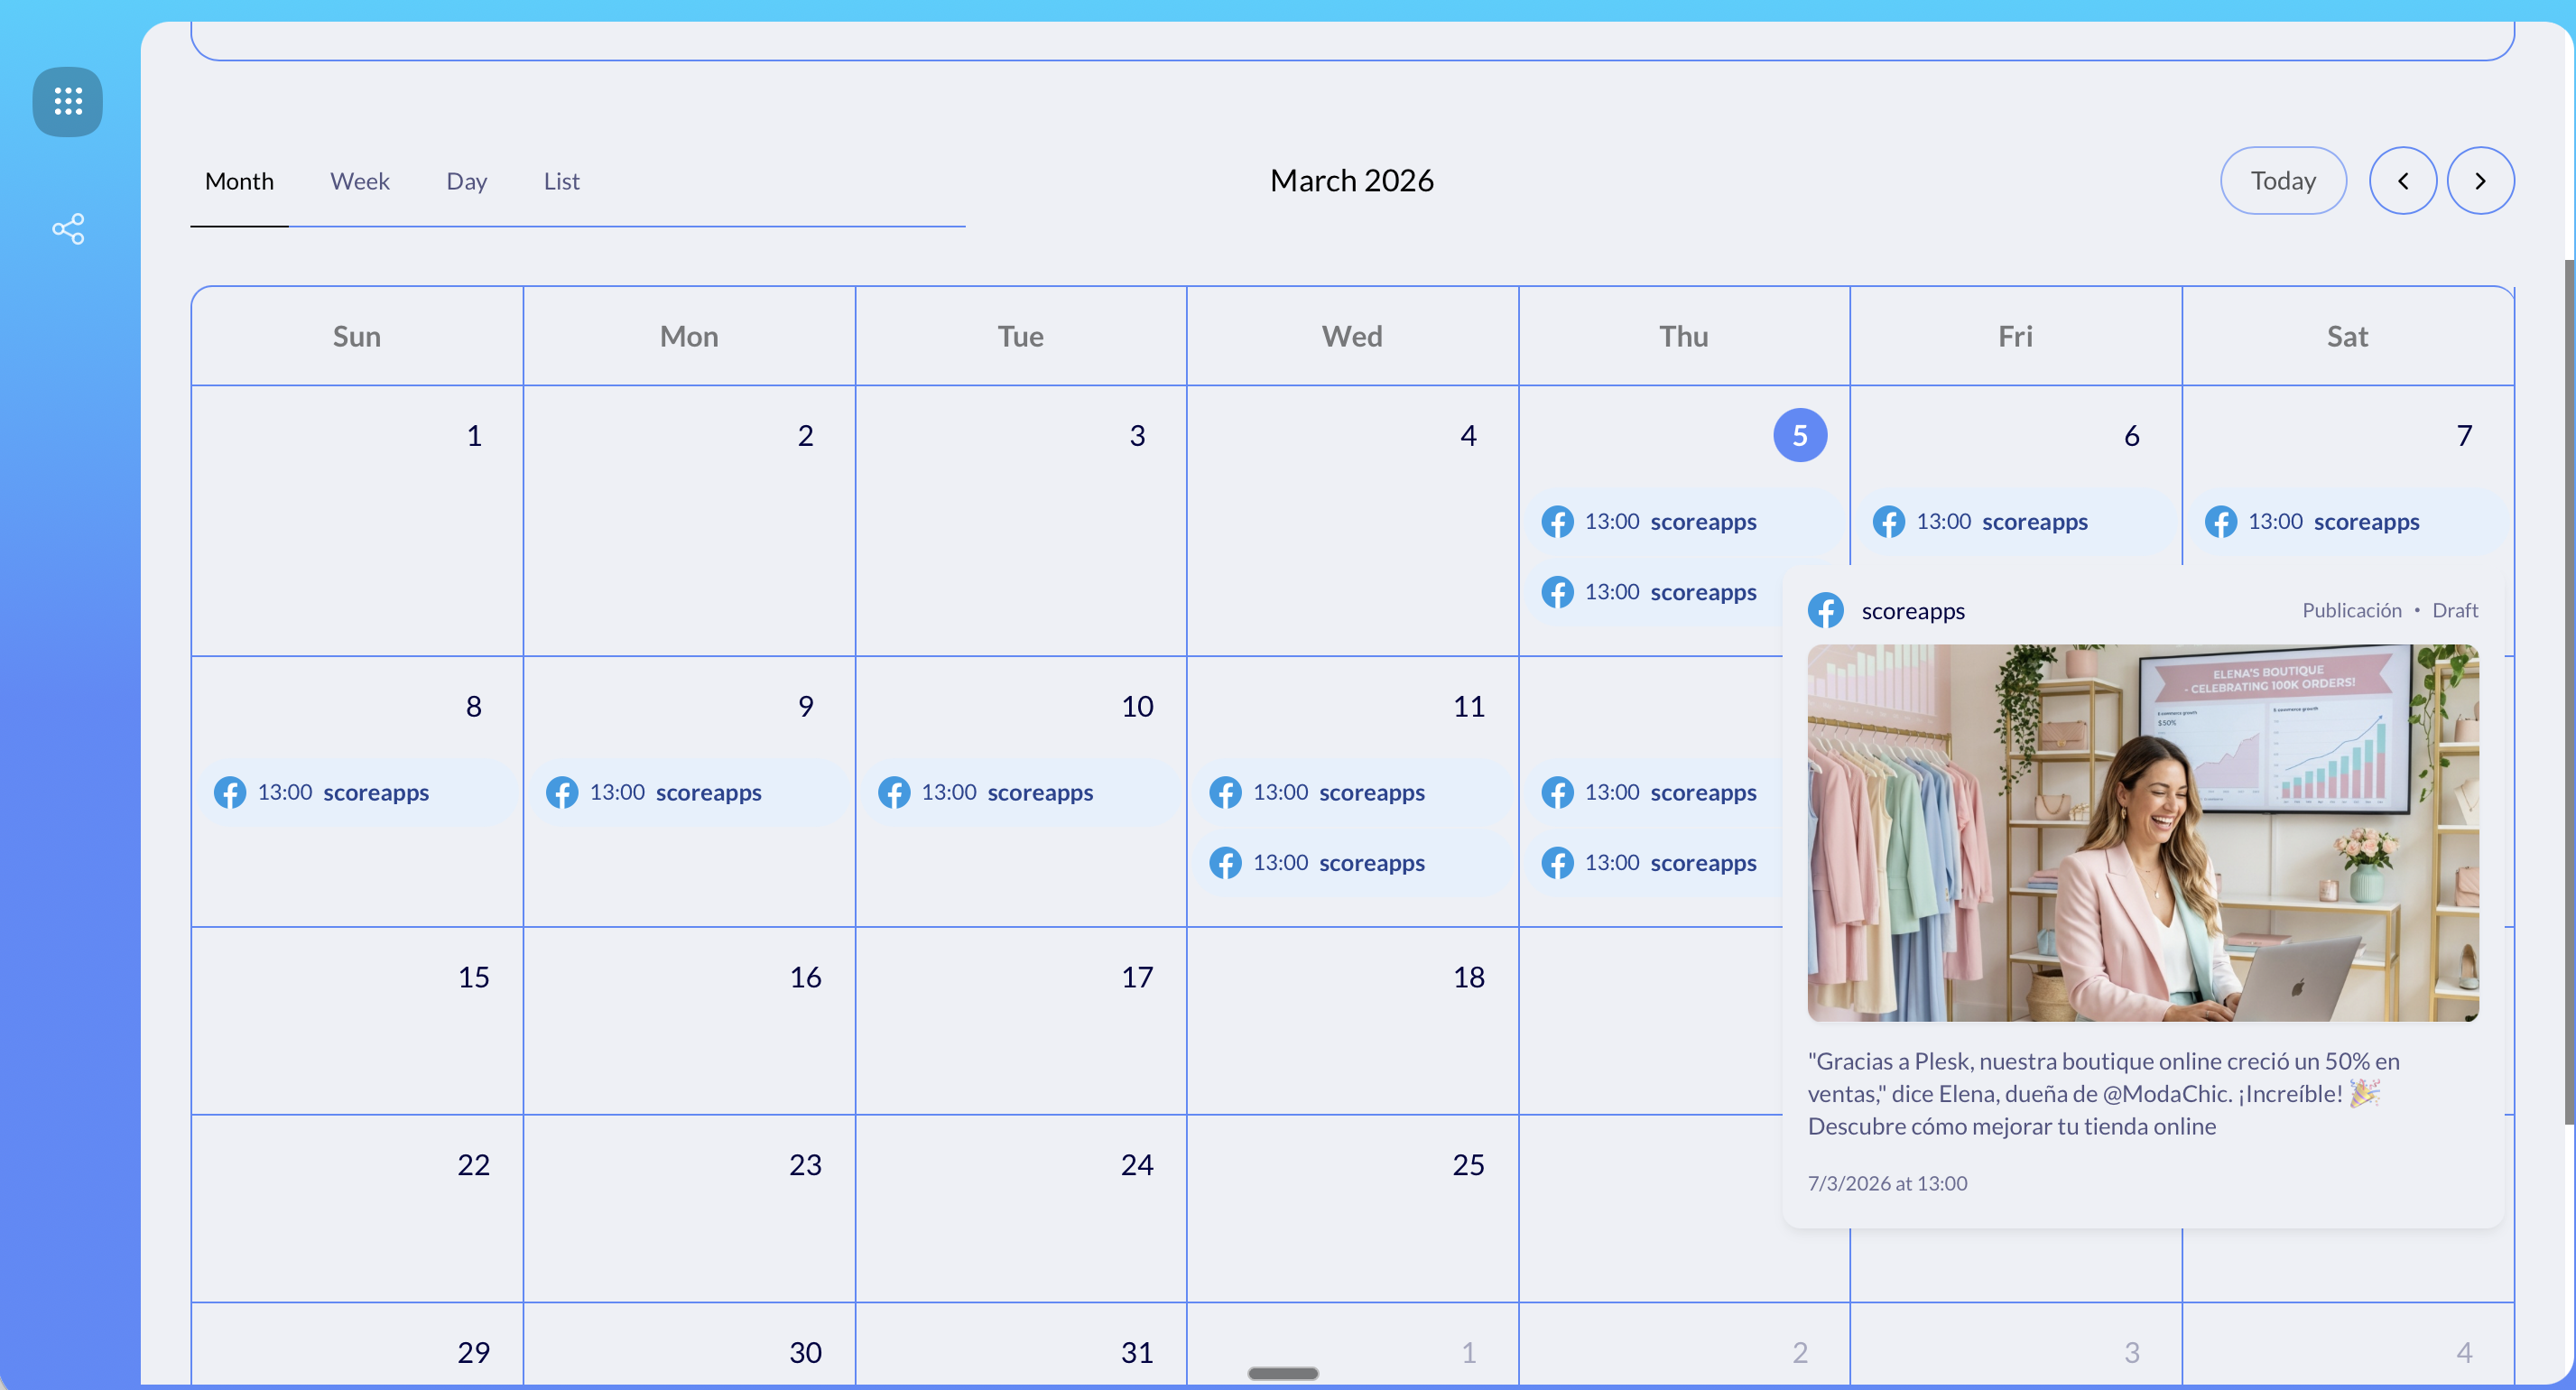Viewport: 2576px width, 1390px height.
Task: Click Facebook icon on Sunday 8 post
Action: (x=230, y=792)
